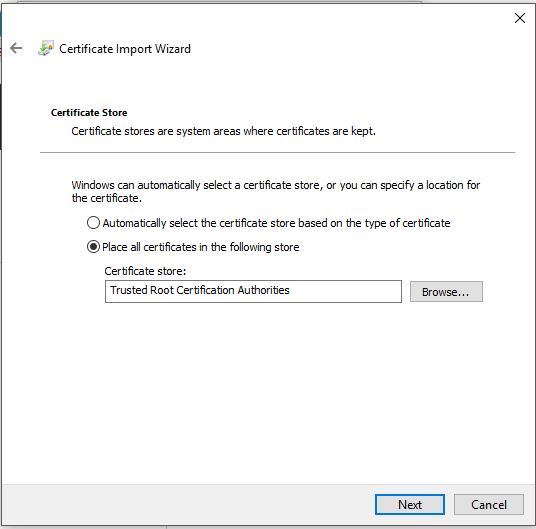
Task: Click the 'Certificate store:' field label
Action: coord(145,271)
